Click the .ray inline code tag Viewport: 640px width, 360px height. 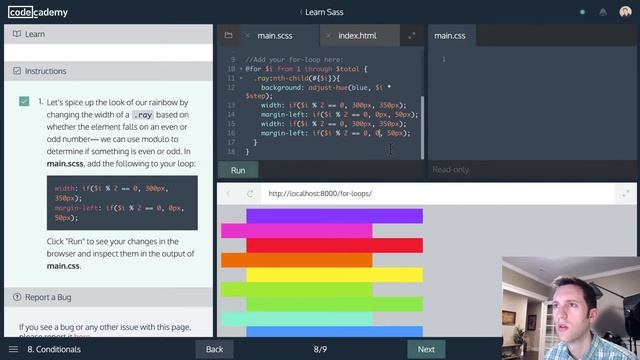point(142,115)
